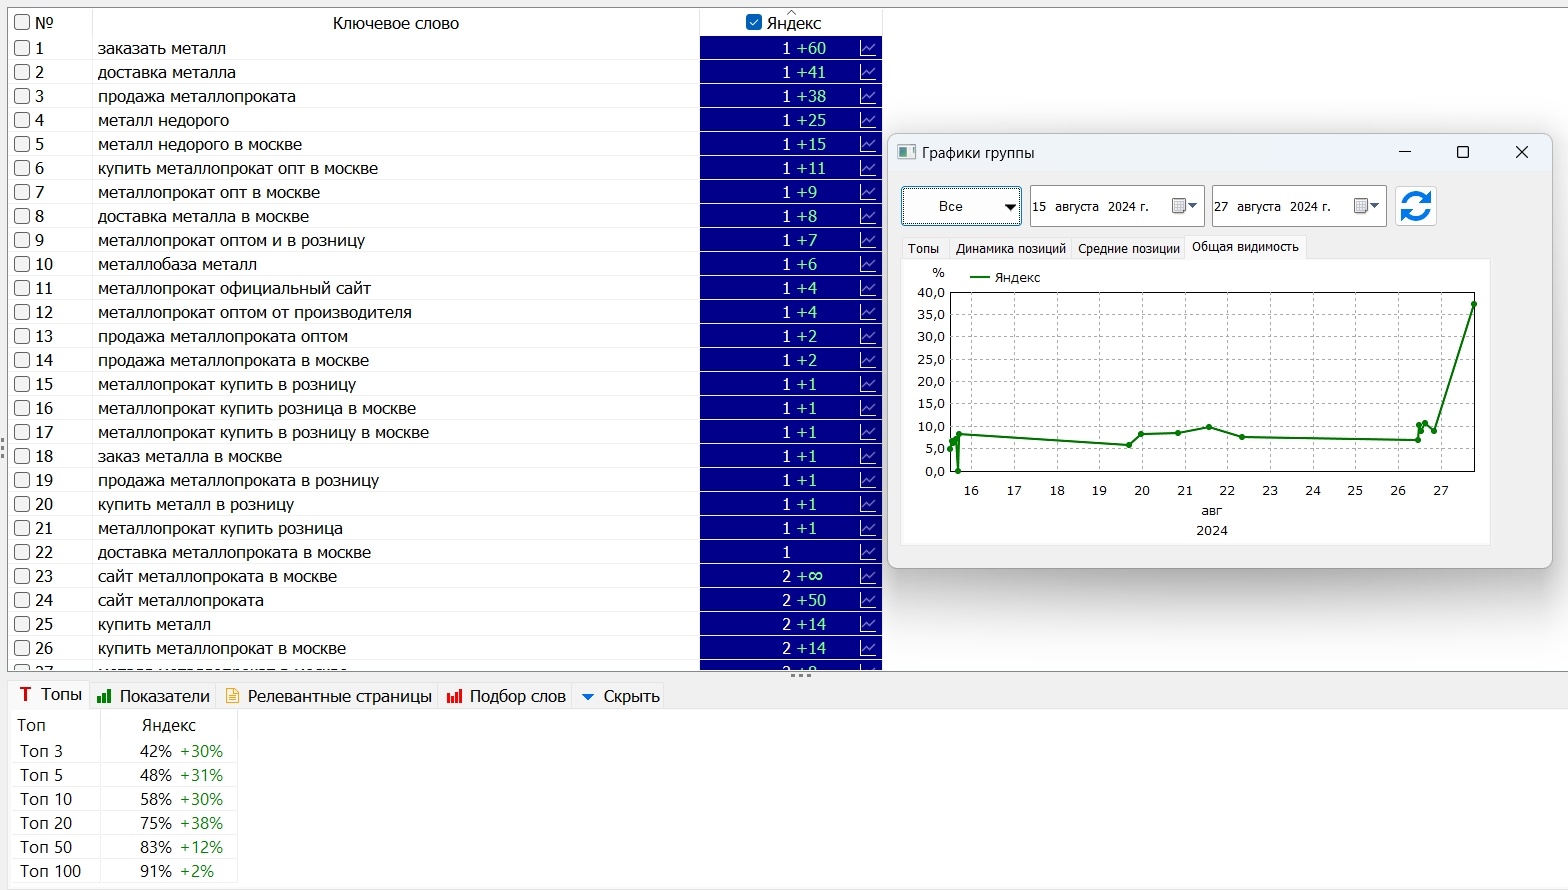Open chart icon for металлопрокат официальный сайт
This screenshot has width=1568, height=890.
(868, 288)
